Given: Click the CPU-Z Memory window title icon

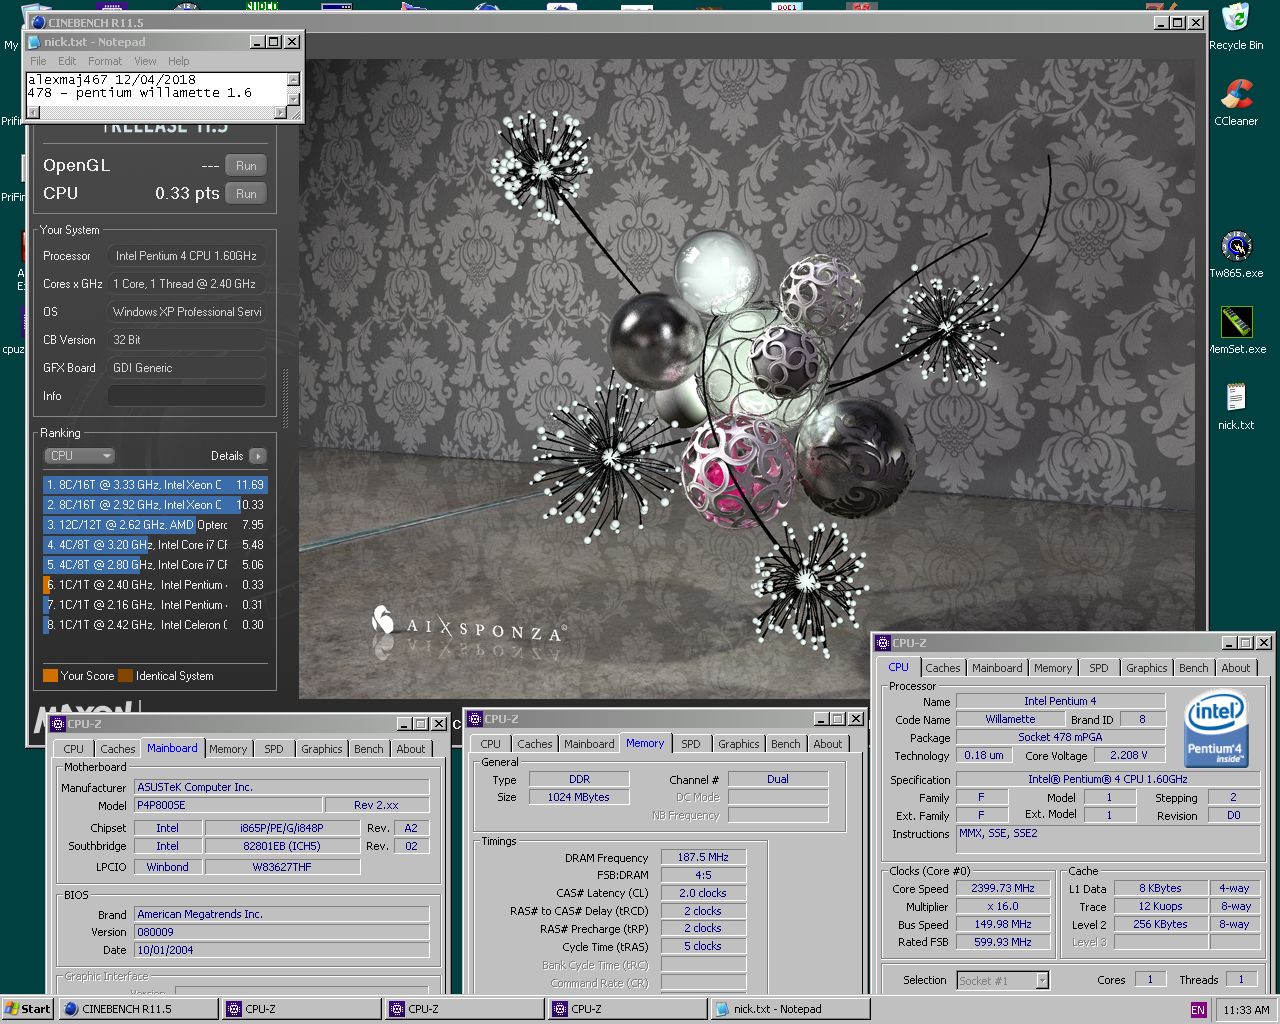Looking at the screenshot, I should click(474, 718).
